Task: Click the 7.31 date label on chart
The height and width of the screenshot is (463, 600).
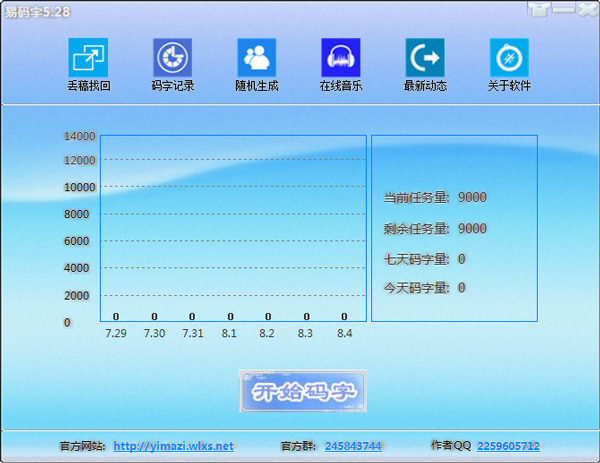Action: point(192,333)
